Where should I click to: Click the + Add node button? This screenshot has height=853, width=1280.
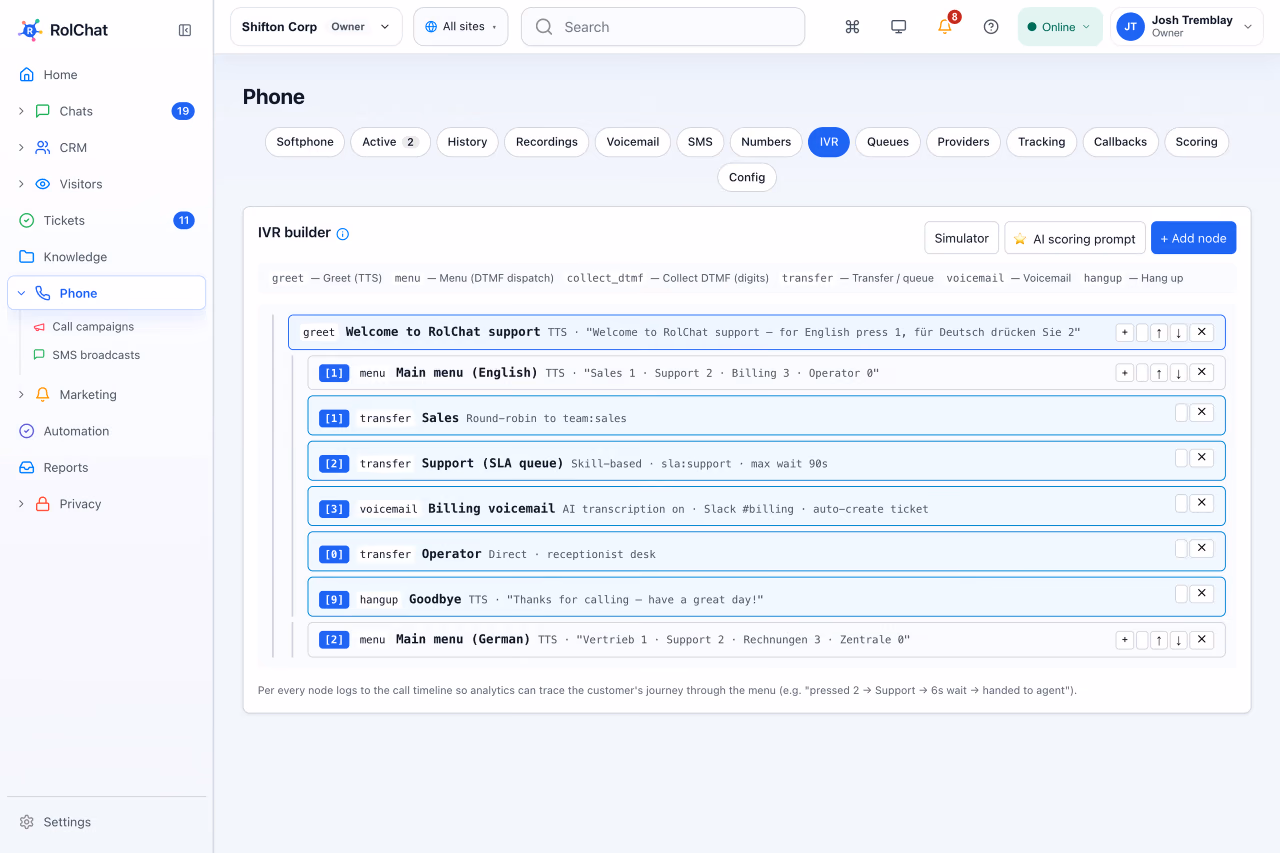click(x=1193, y=238)
